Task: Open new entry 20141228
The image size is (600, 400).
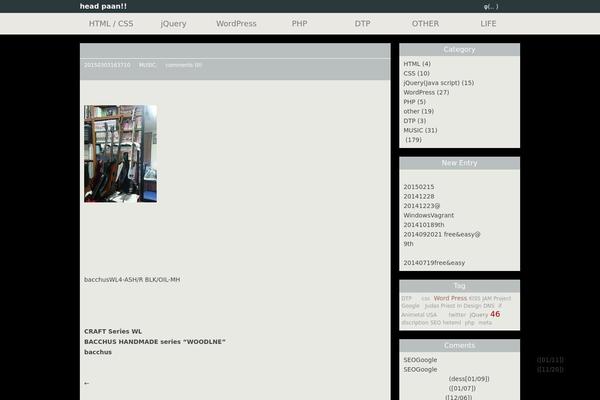Action: tap(419, 196)
